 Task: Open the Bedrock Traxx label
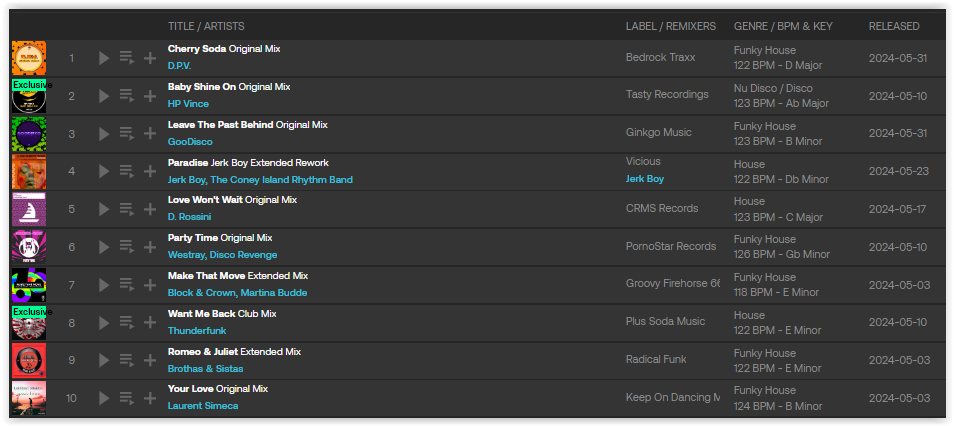coord(661,57)
